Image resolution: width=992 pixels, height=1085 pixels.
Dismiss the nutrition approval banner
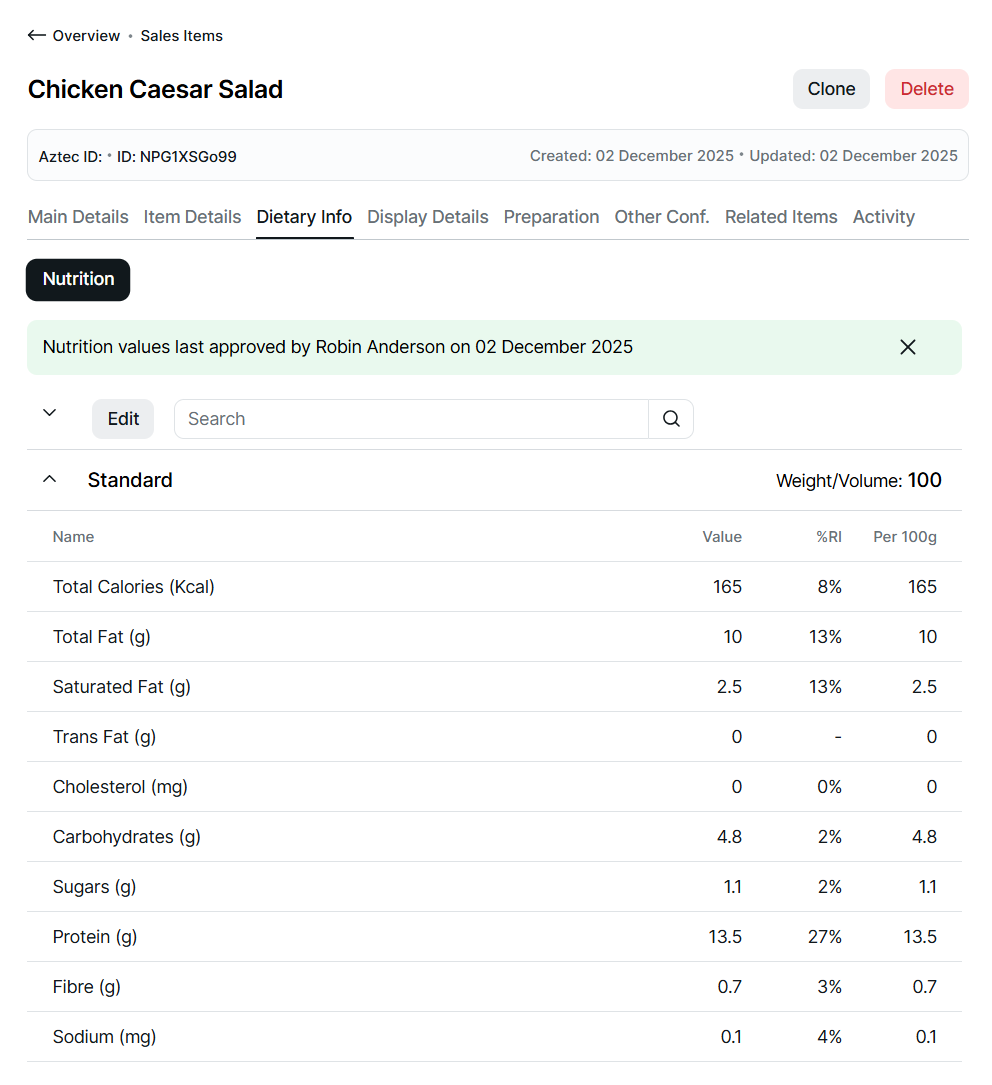908,347
